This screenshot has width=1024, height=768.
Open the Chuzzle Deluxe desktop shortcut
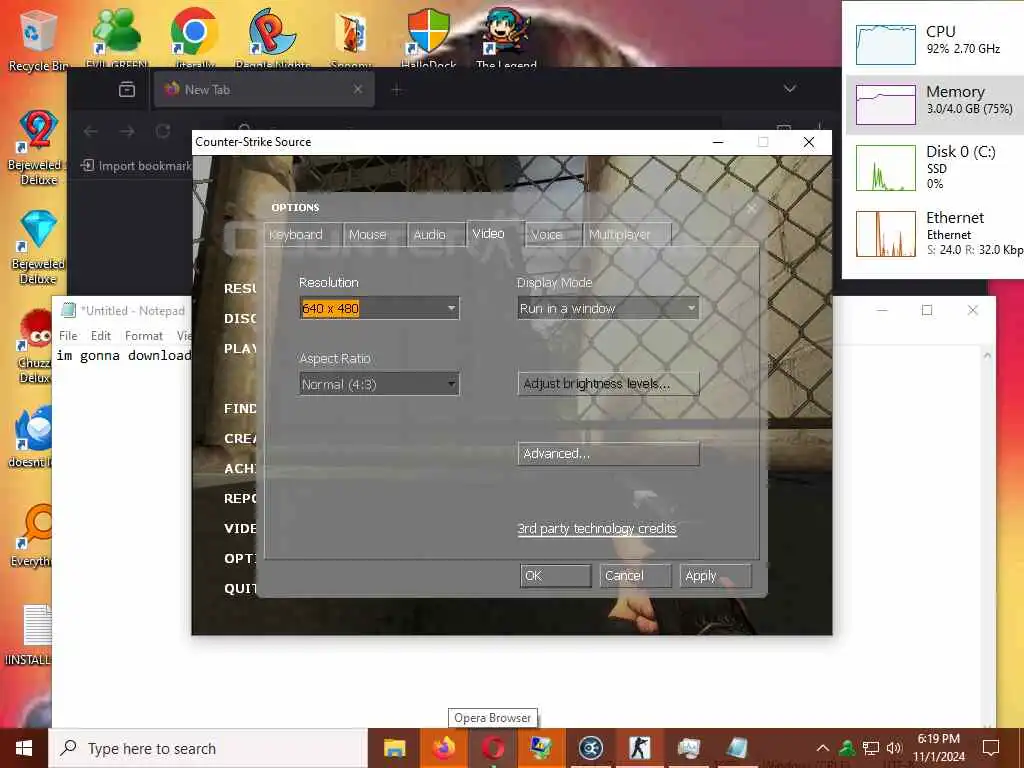[34, 346]
